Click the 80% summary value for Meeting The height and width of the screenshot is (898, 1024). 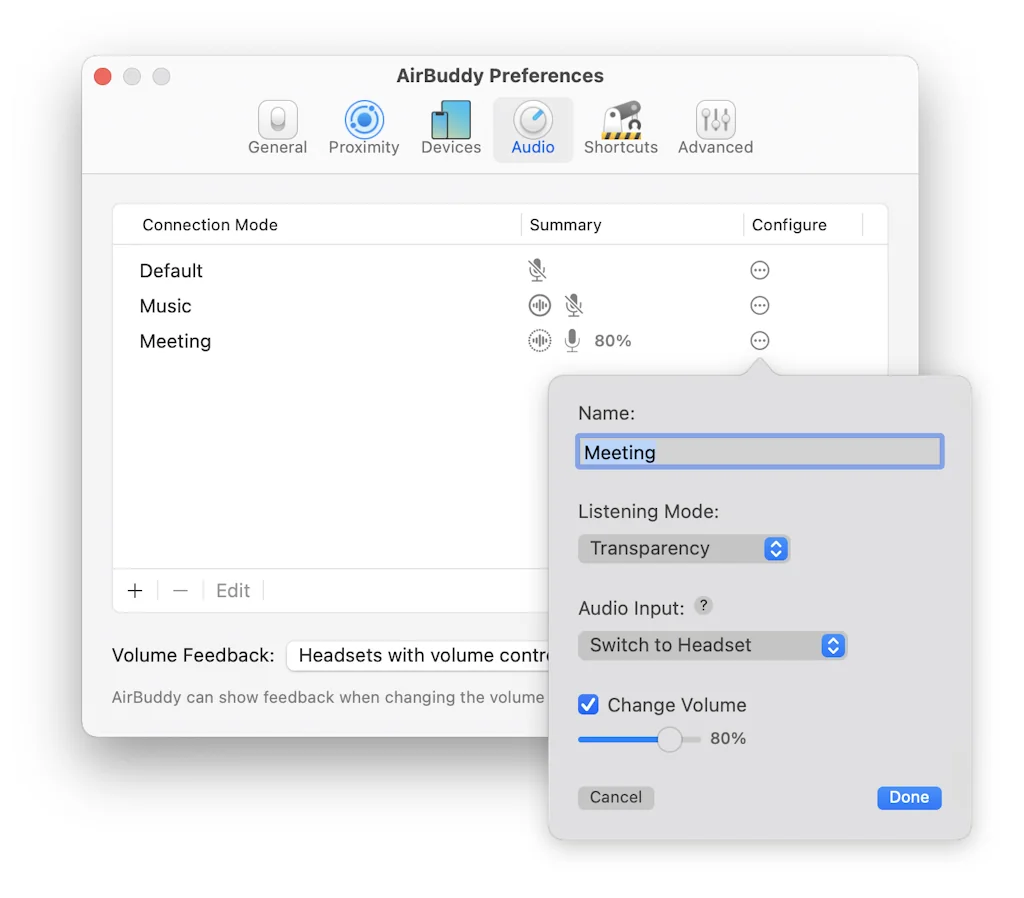coord(613,341)
